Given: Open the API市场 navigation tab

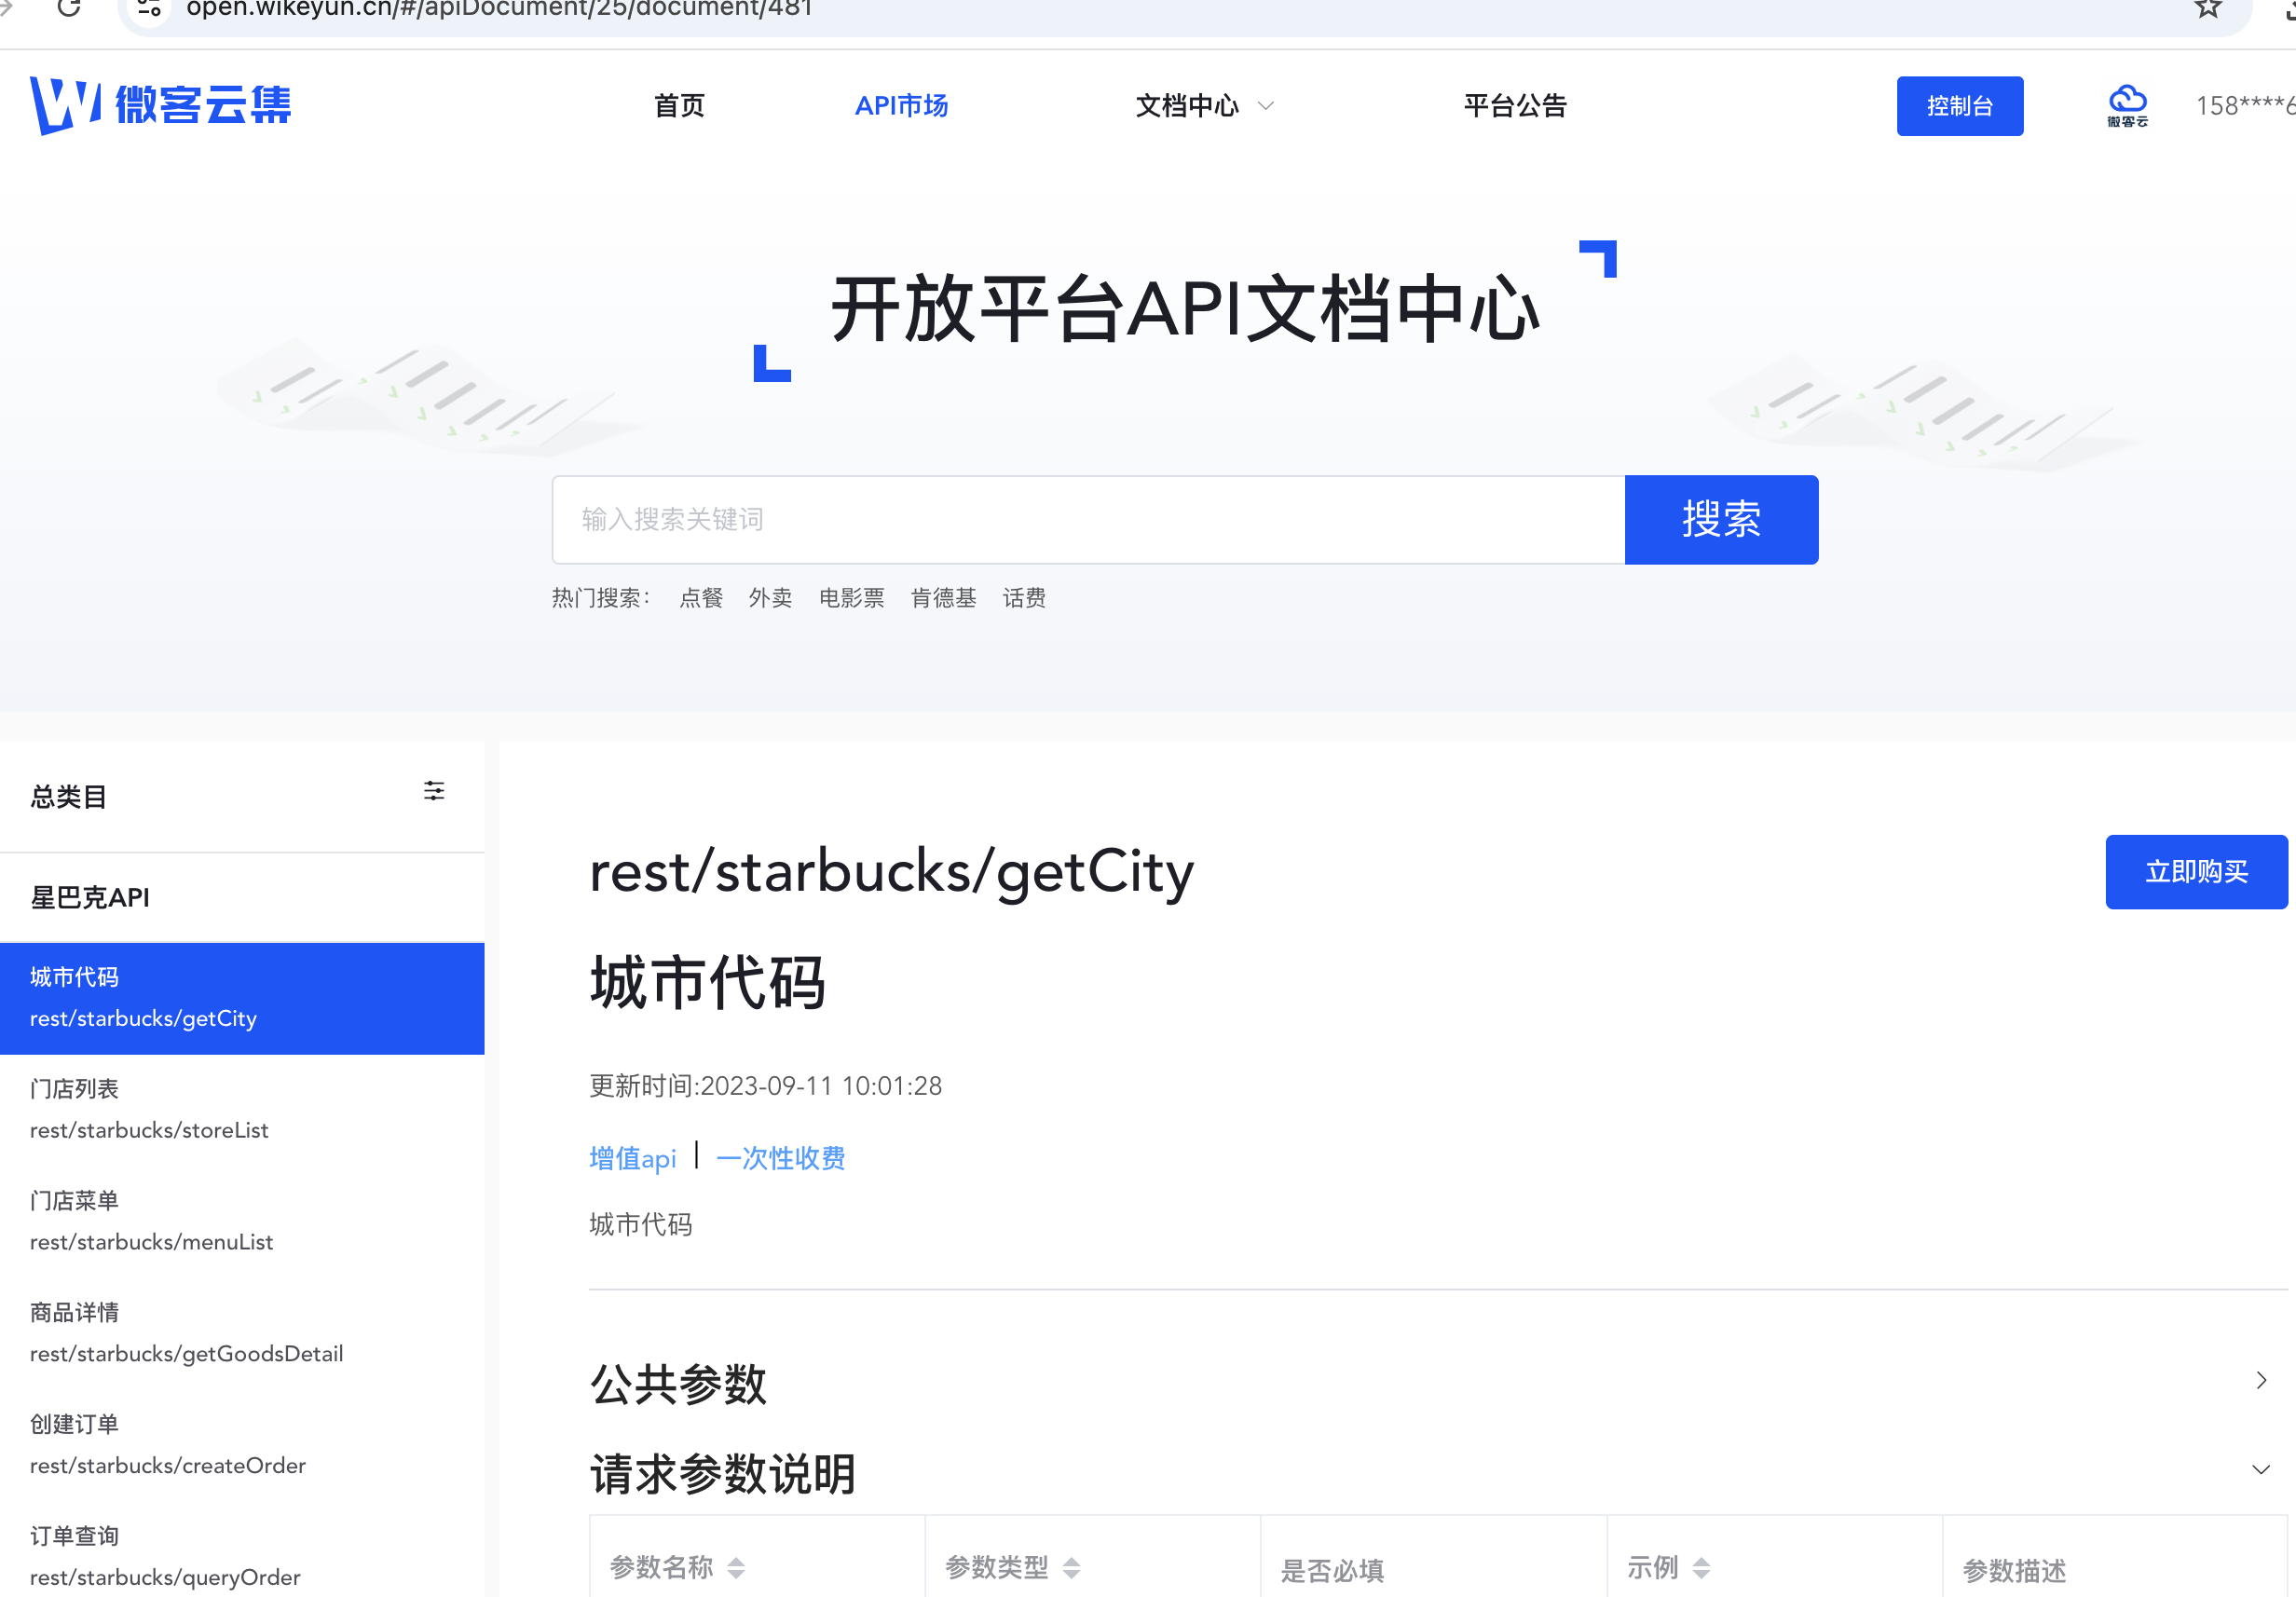Looking at the screenshot, I should tap(901, 105).
